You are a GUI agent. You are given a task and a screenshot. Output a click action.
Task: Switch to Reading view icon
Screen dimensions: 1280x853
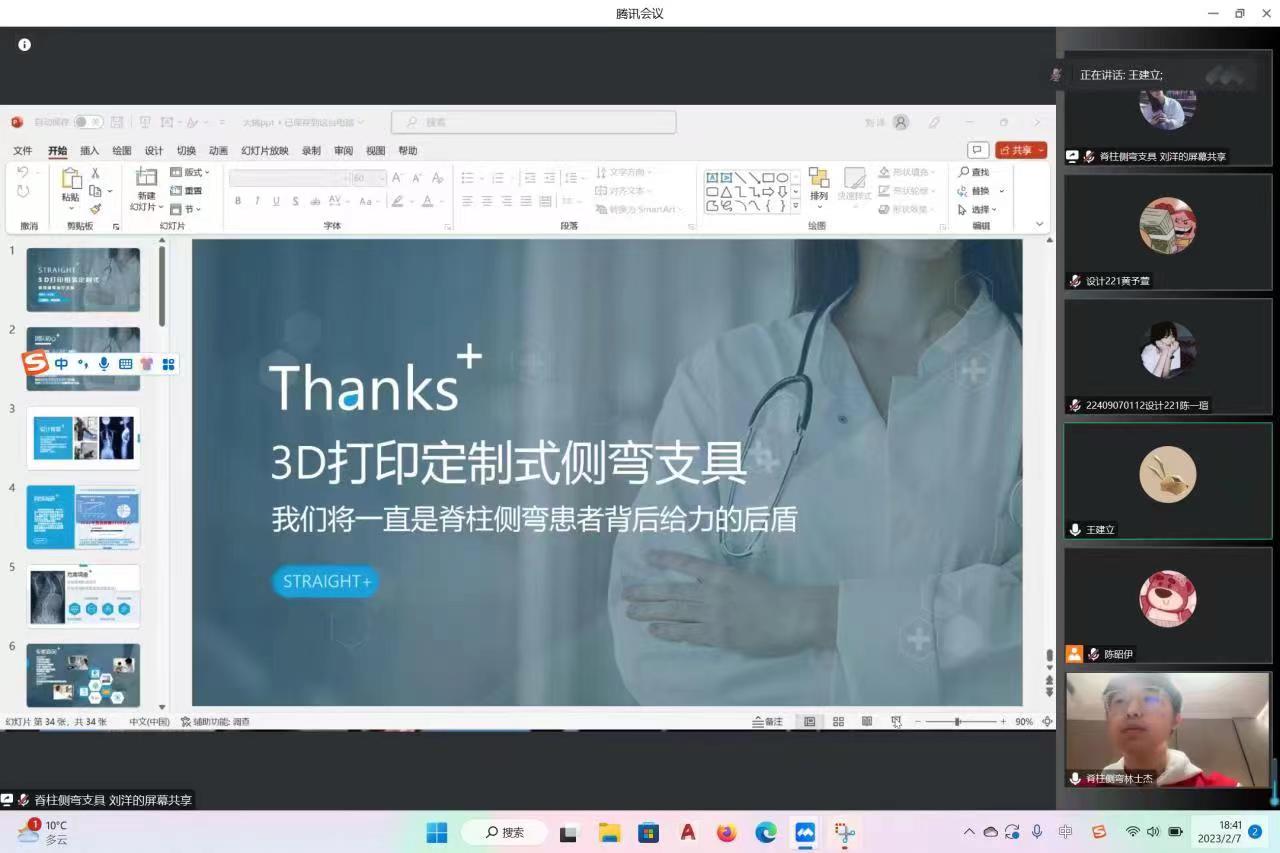[x=867, y=721]
